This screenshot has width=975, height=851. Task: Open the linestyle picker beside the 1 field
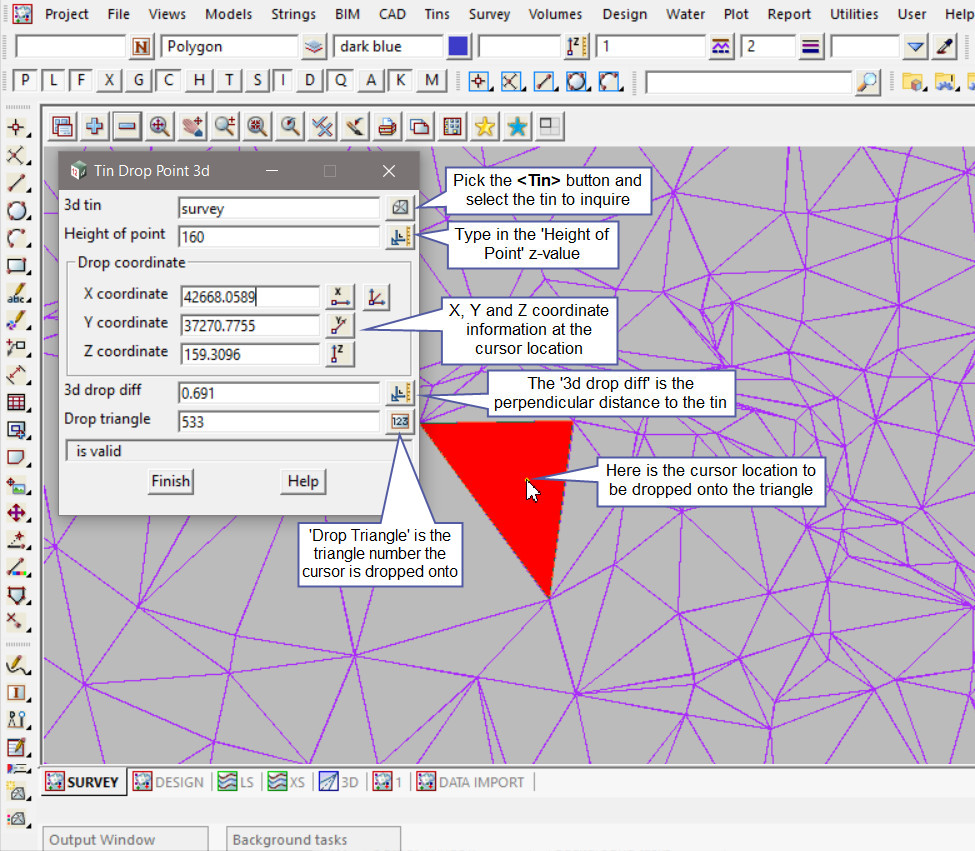coord(721,47)
